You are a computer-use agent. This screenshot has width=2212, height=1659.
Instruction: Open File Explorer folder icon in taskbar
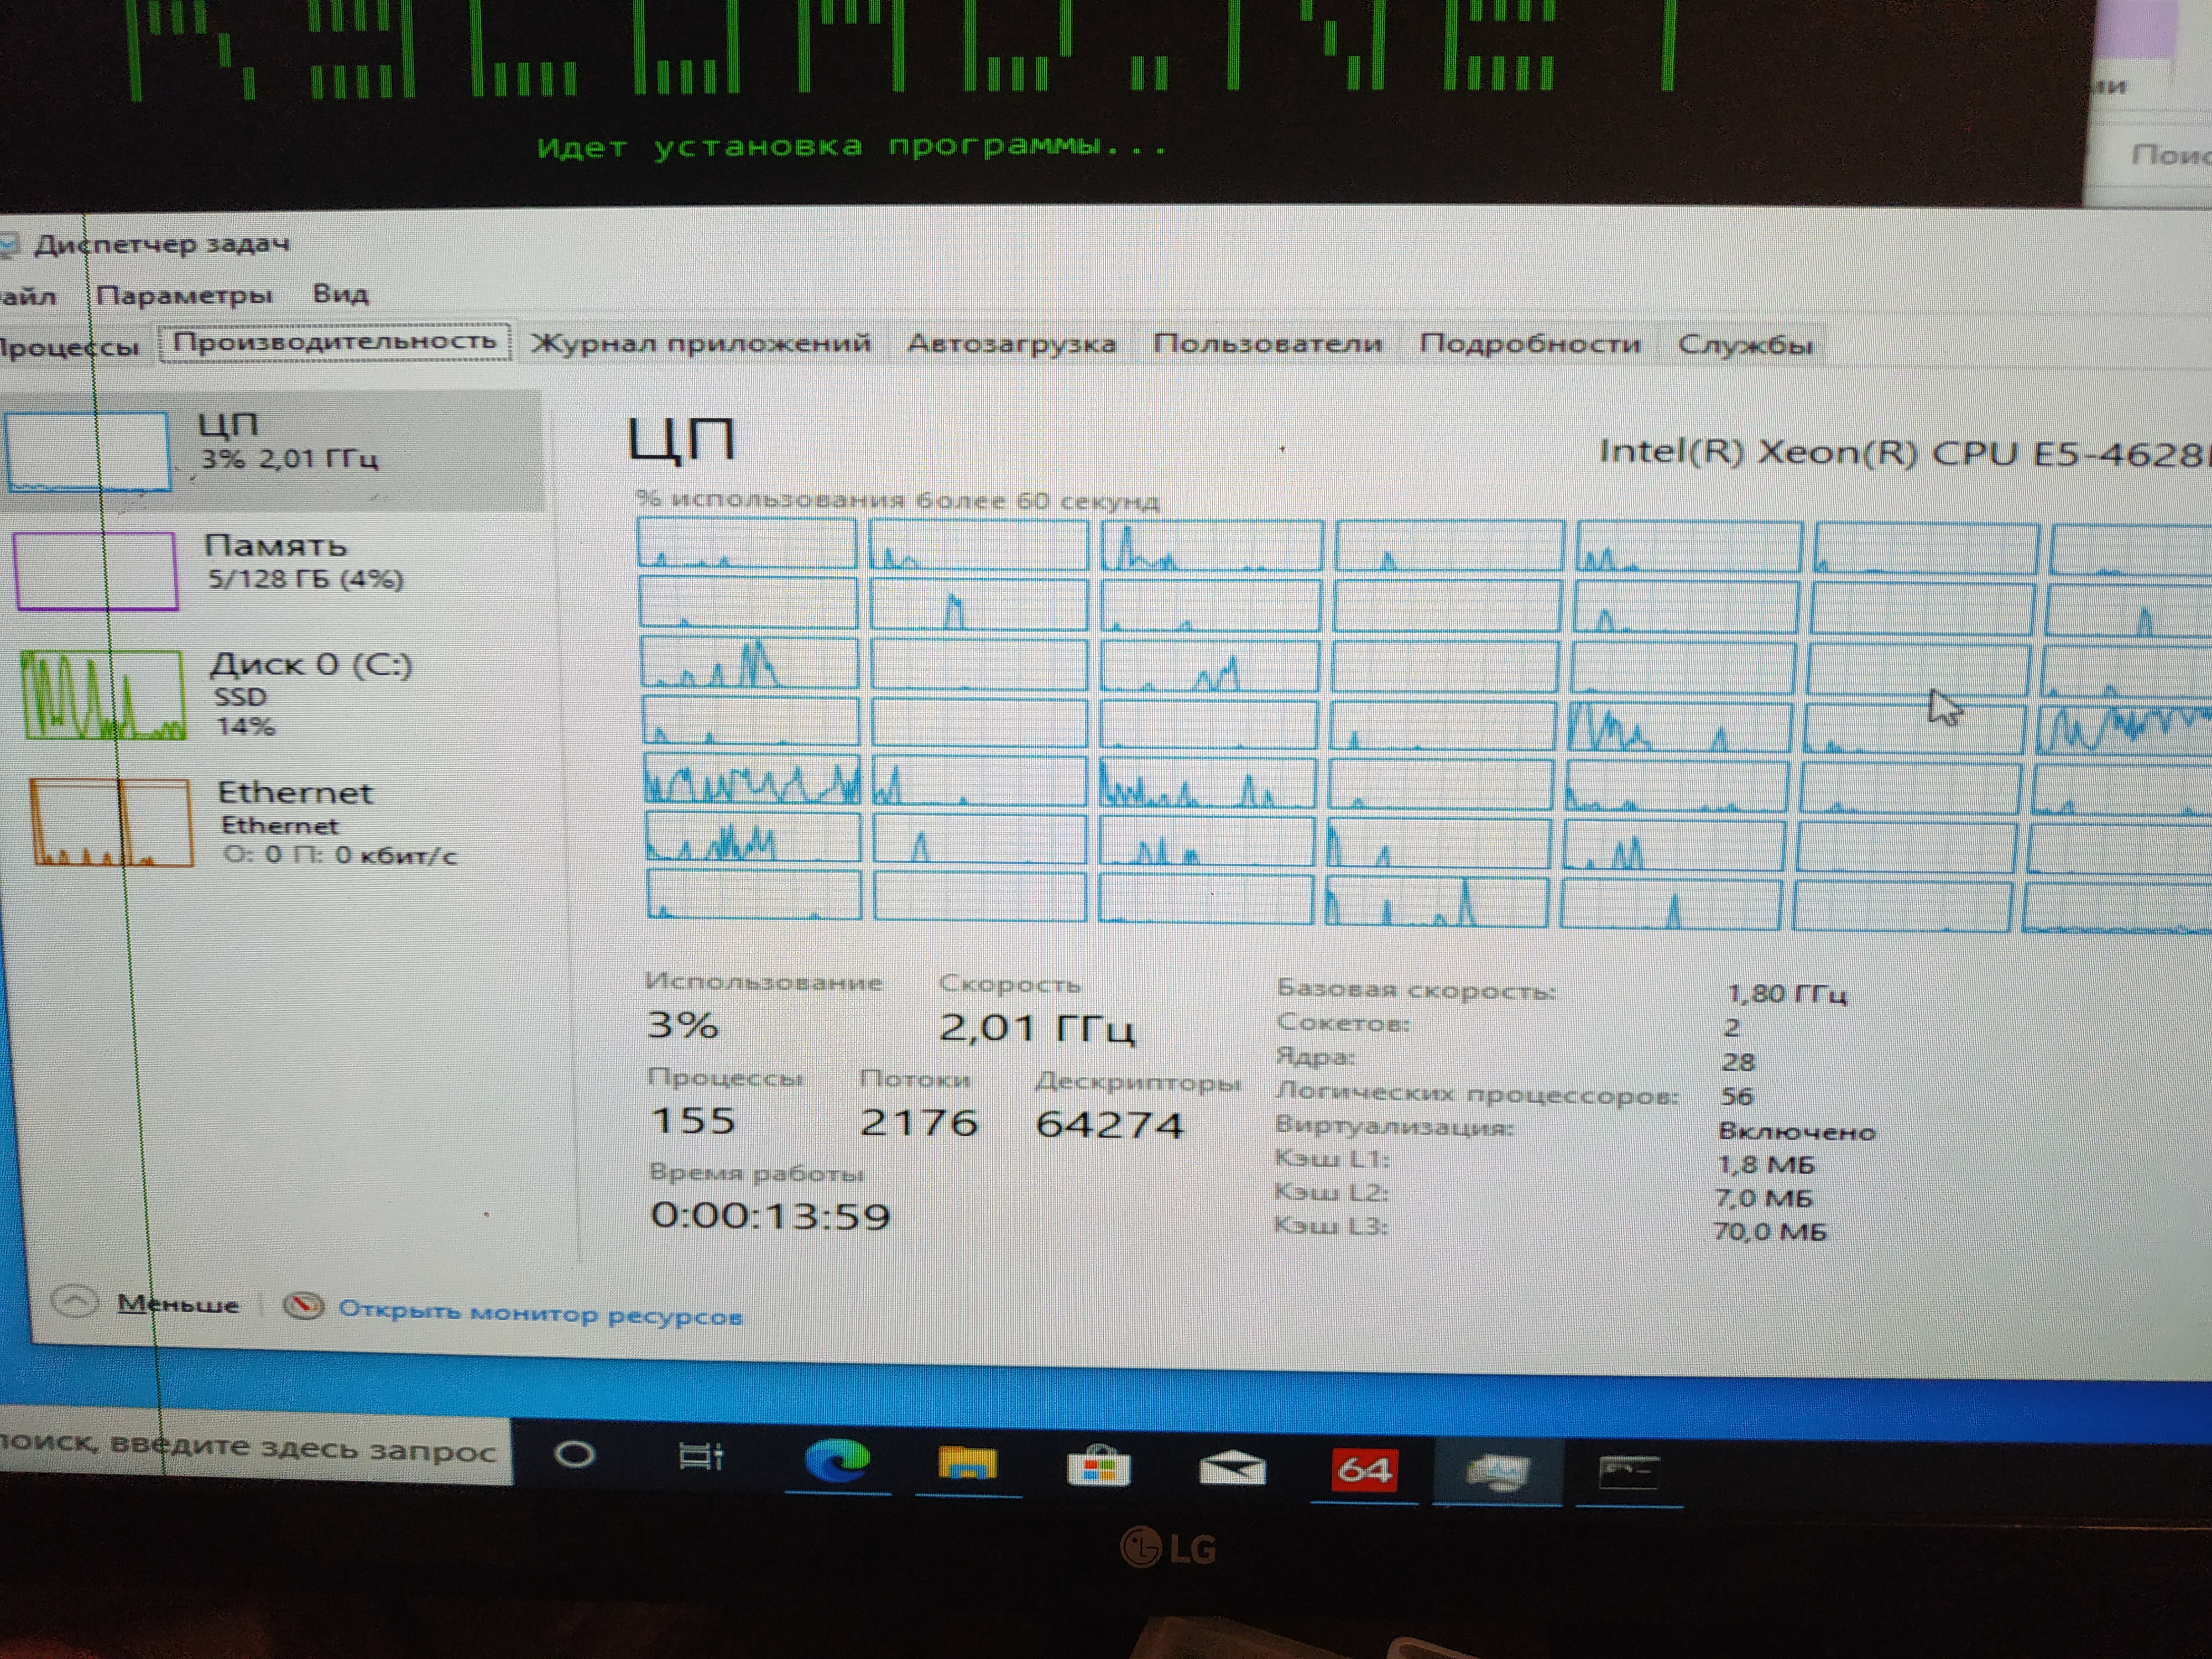(967, 1466)
